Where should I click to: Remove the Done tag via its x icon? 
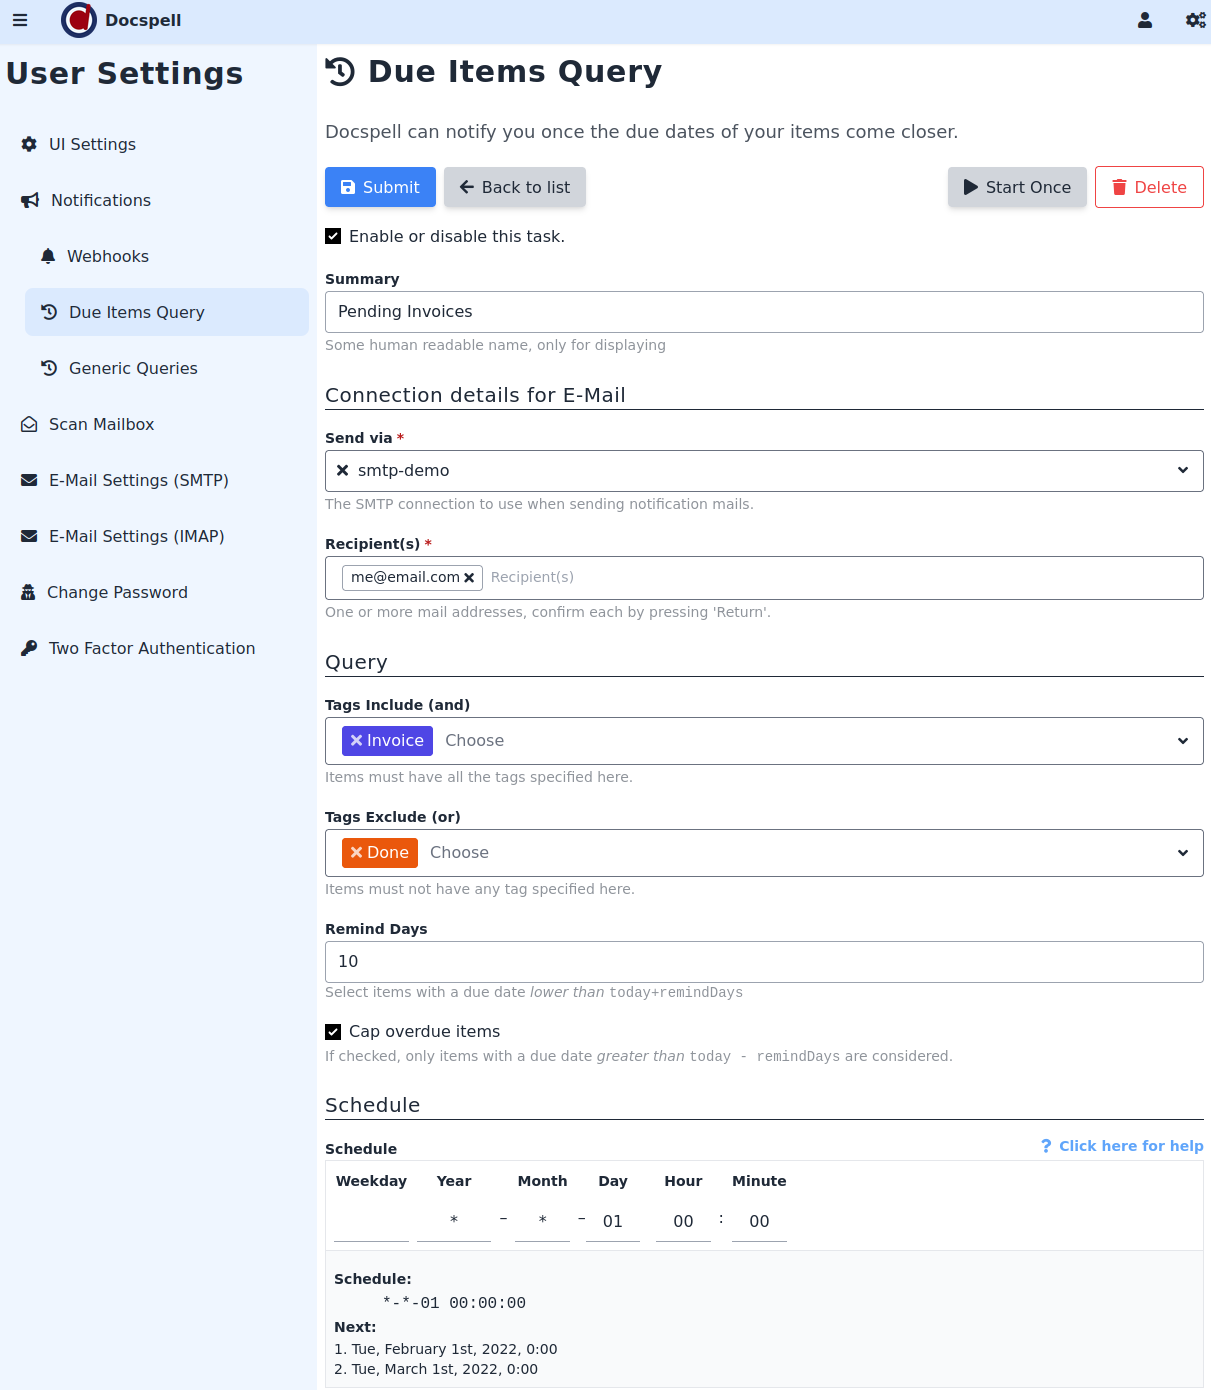tap(356, 853)
